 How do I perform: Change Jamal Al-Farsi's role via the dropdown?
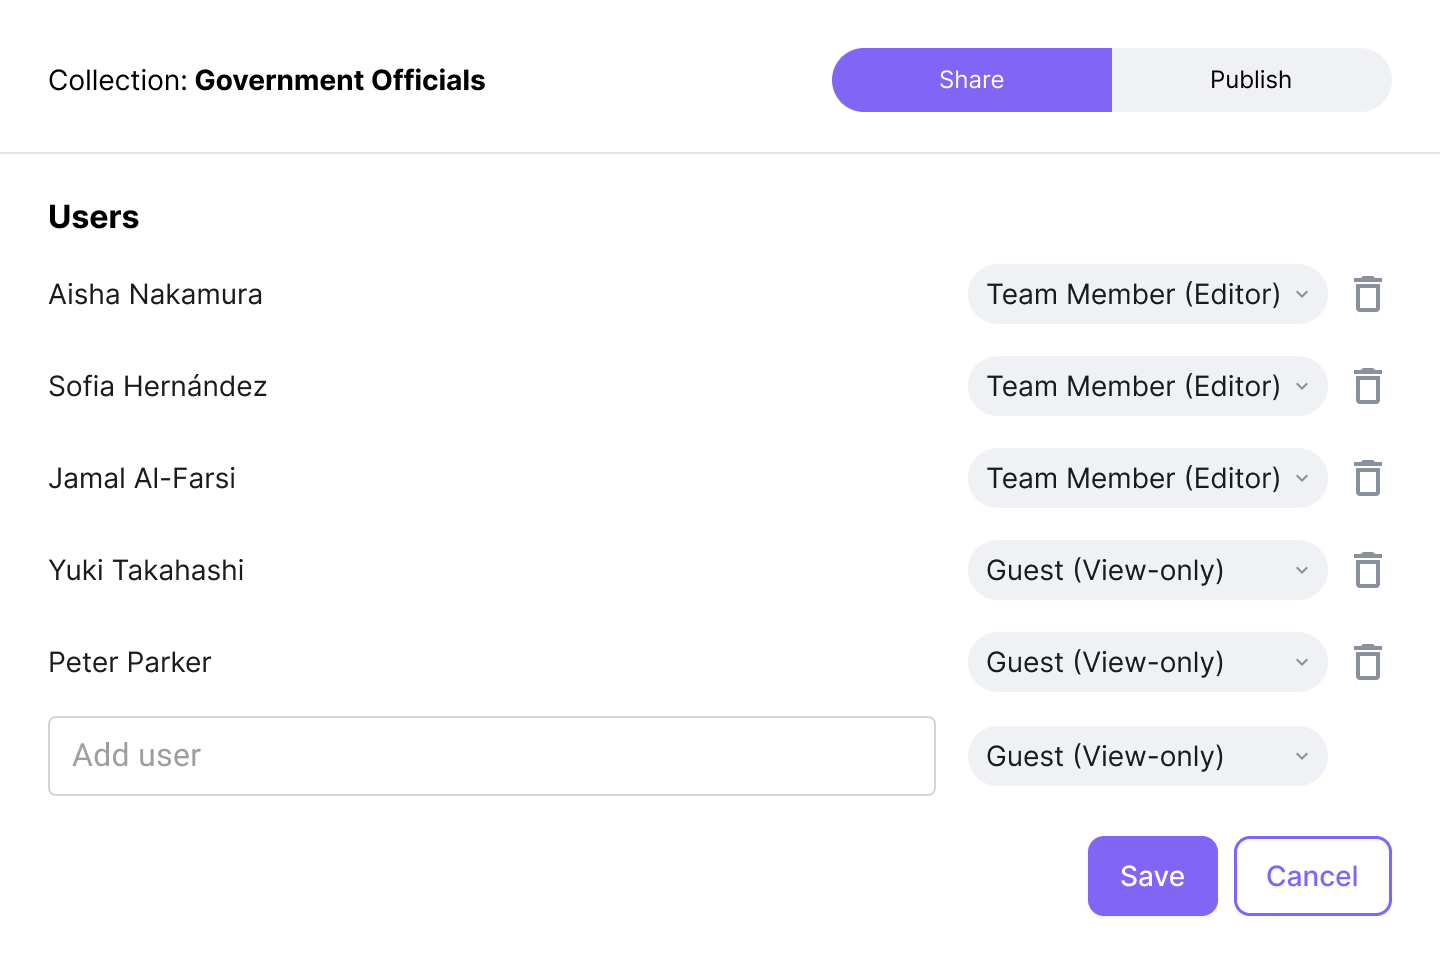click(1146, 478)
